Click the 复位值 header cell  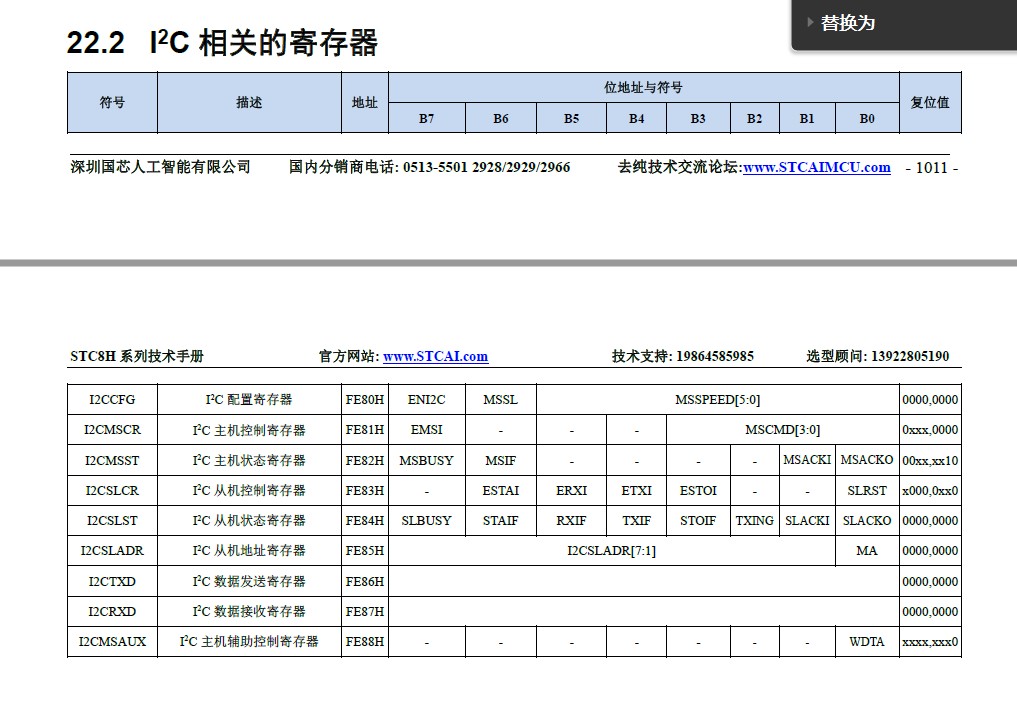pyautogui.click(x=930, y=102)
